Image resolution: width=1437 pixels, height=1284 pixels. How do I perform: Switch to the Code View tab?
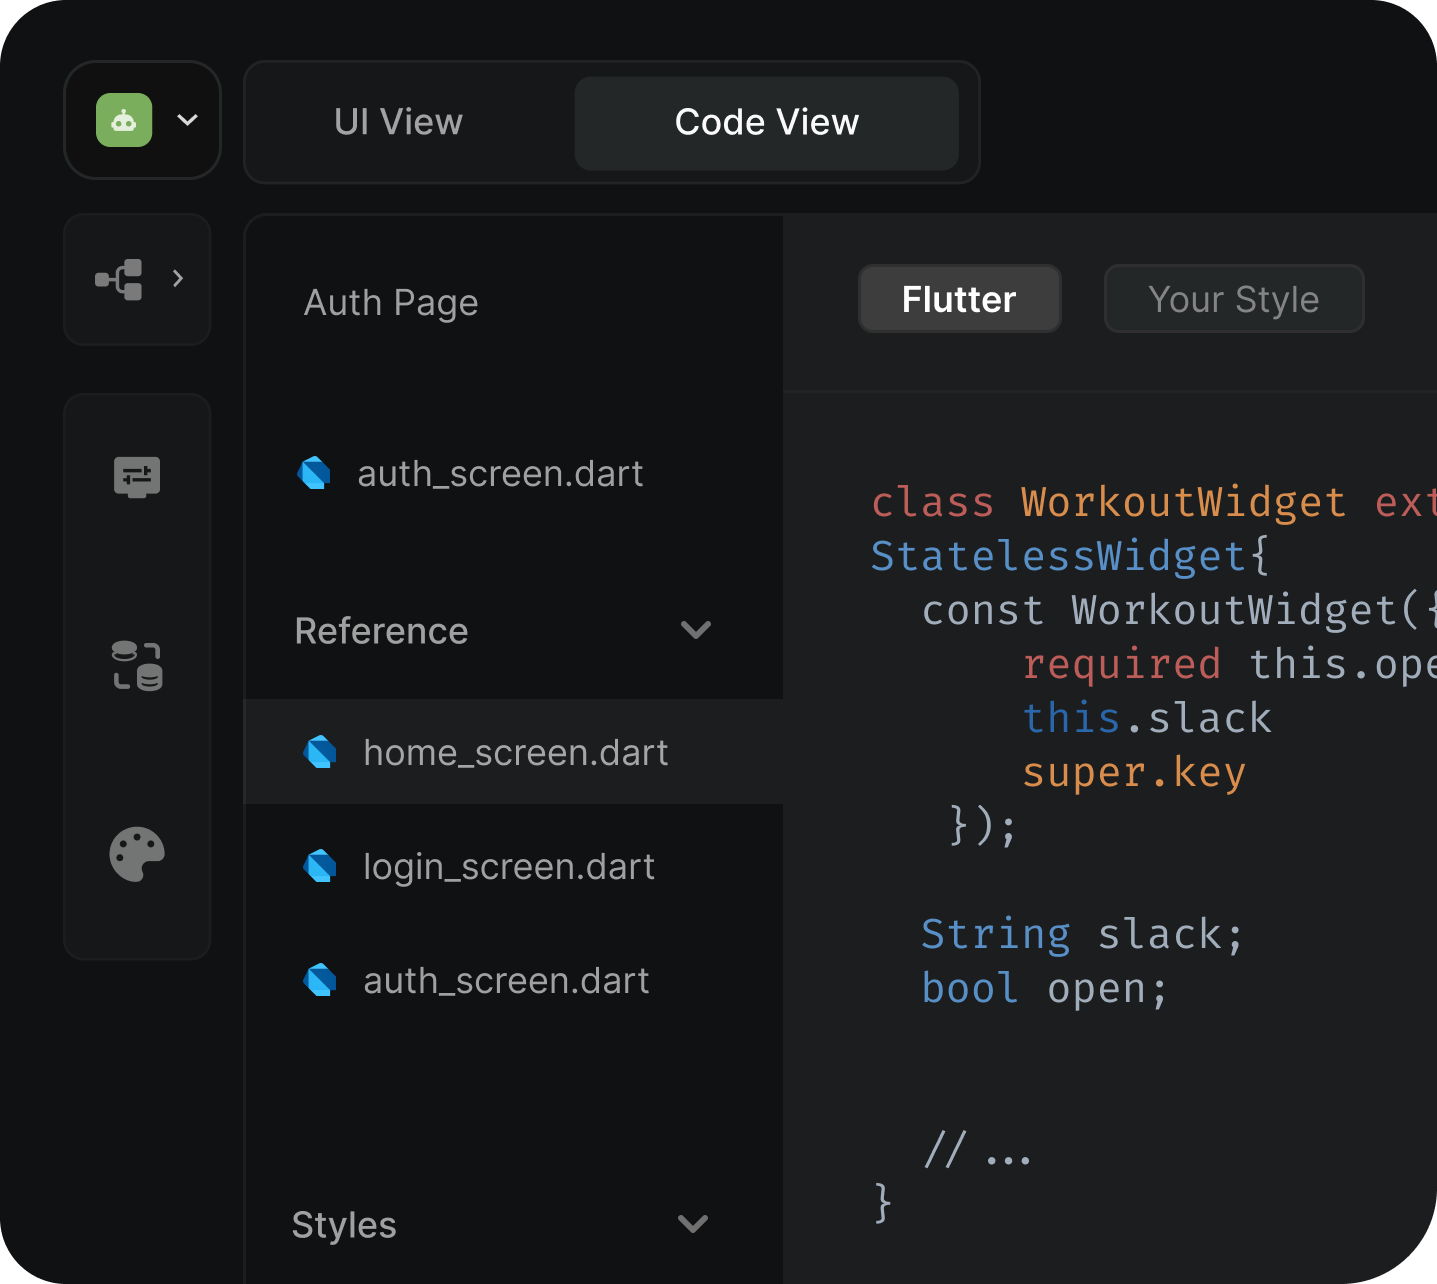point(766,122)
